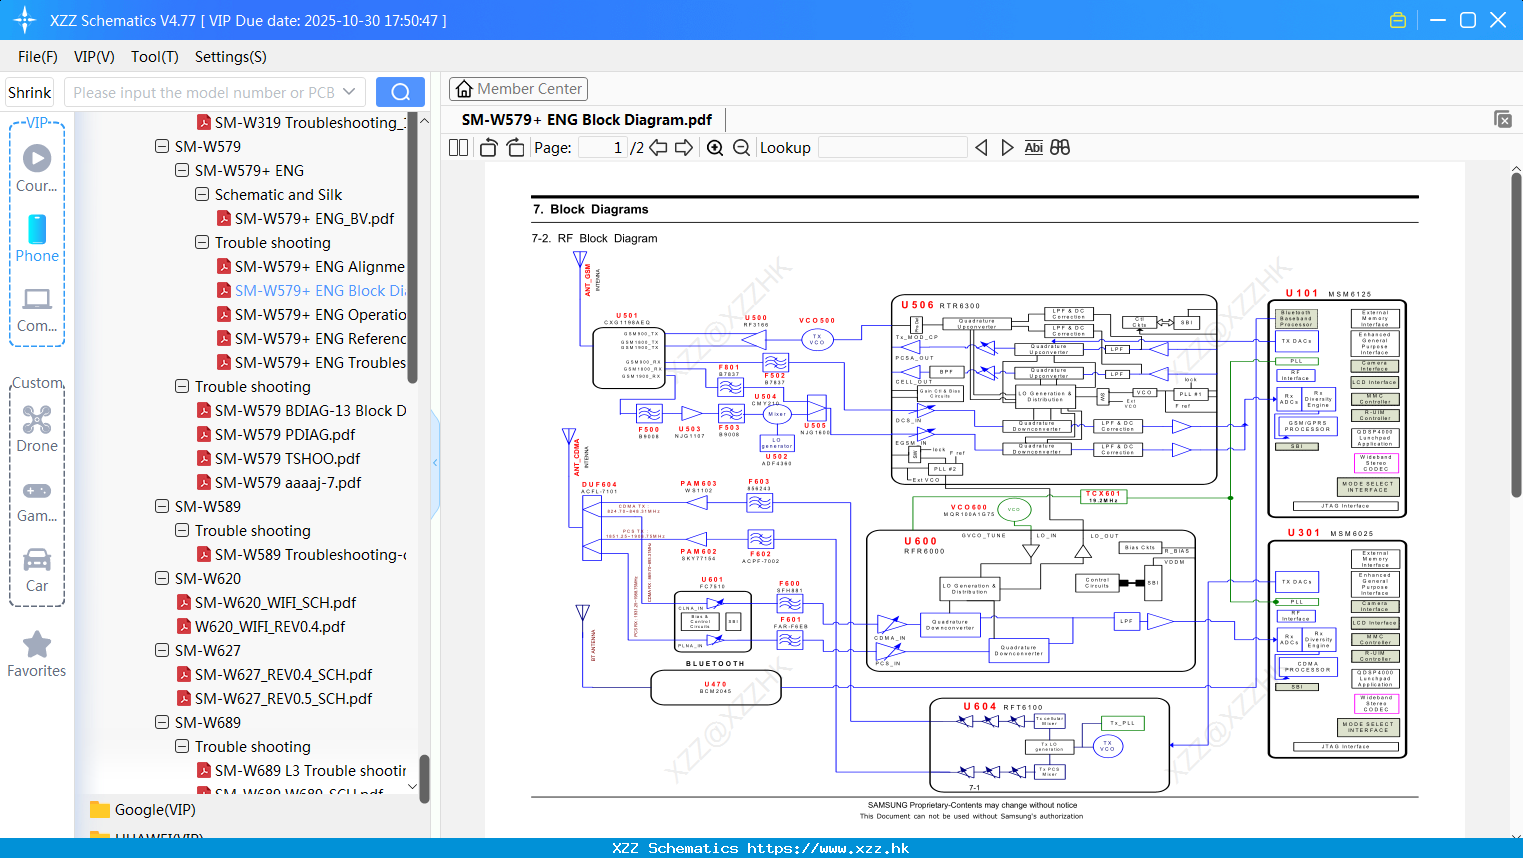Collapse the Schematic and Silk folder
The width and height of the screenshot is (1523, 858).
tap(202, 194)
